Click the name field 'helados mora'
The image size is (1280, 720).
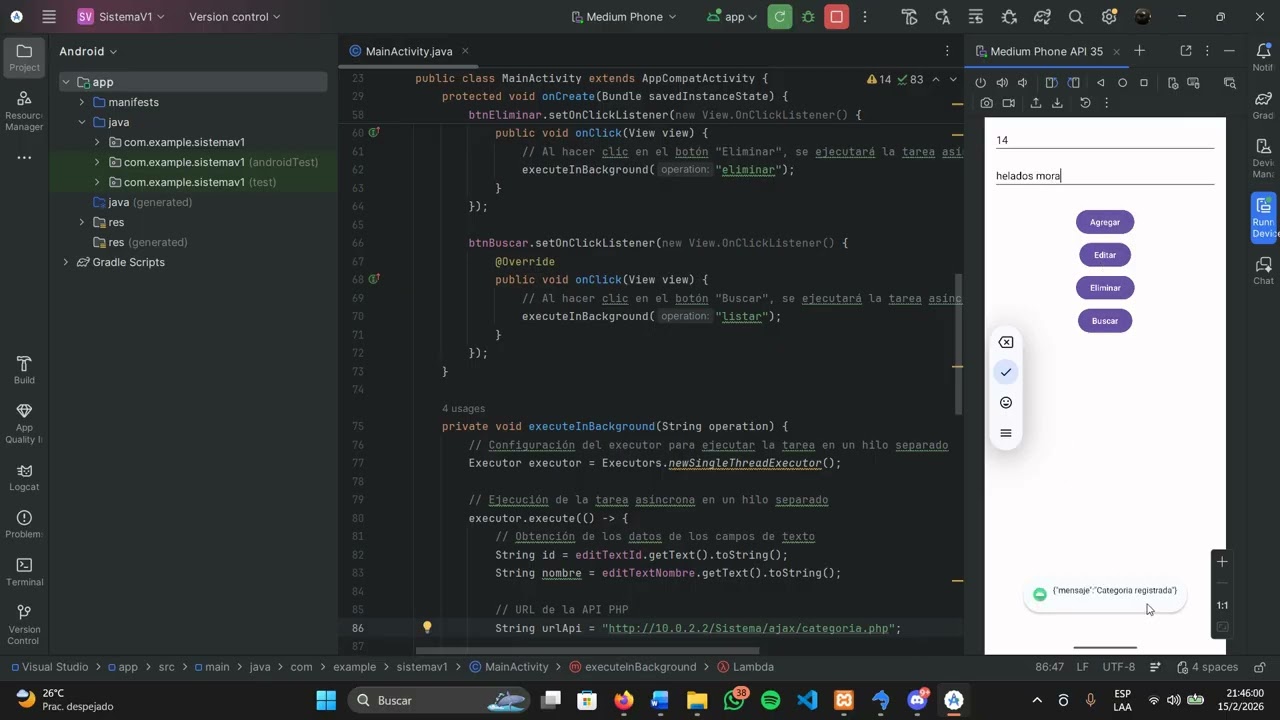pos(1105,176)
